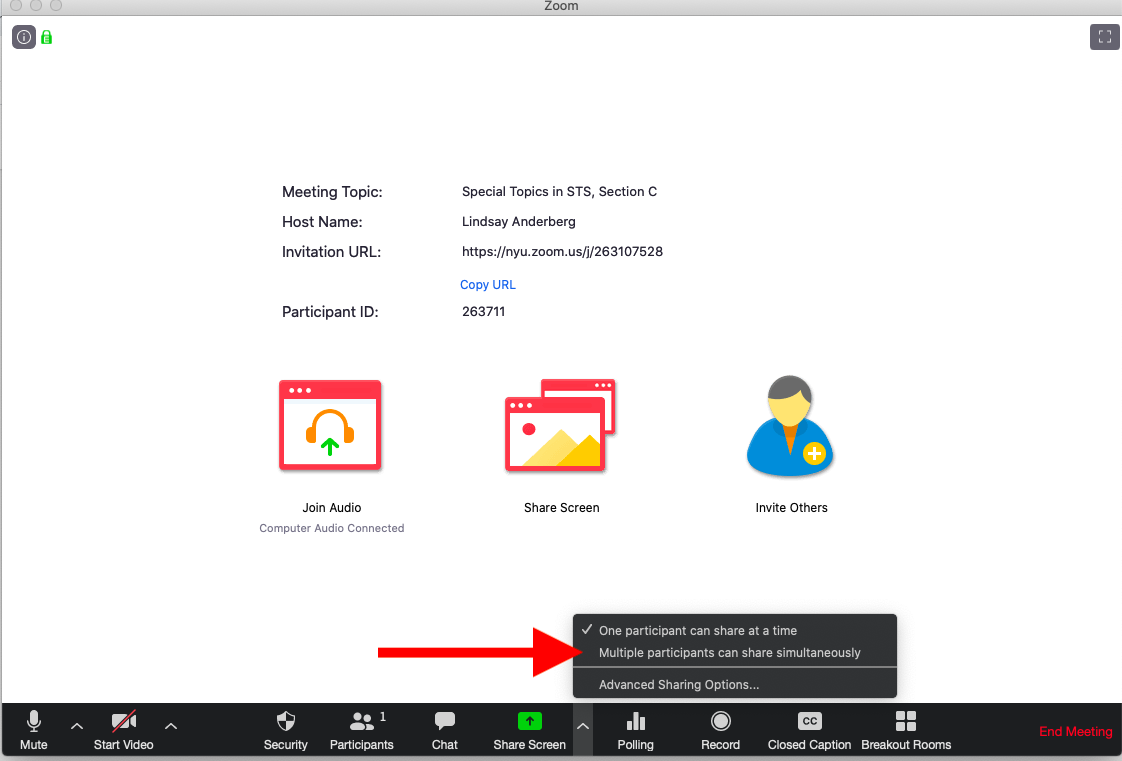The image size is (1122, 761).
Task: Click the Copy URL link
Action: tap(487, 285)
